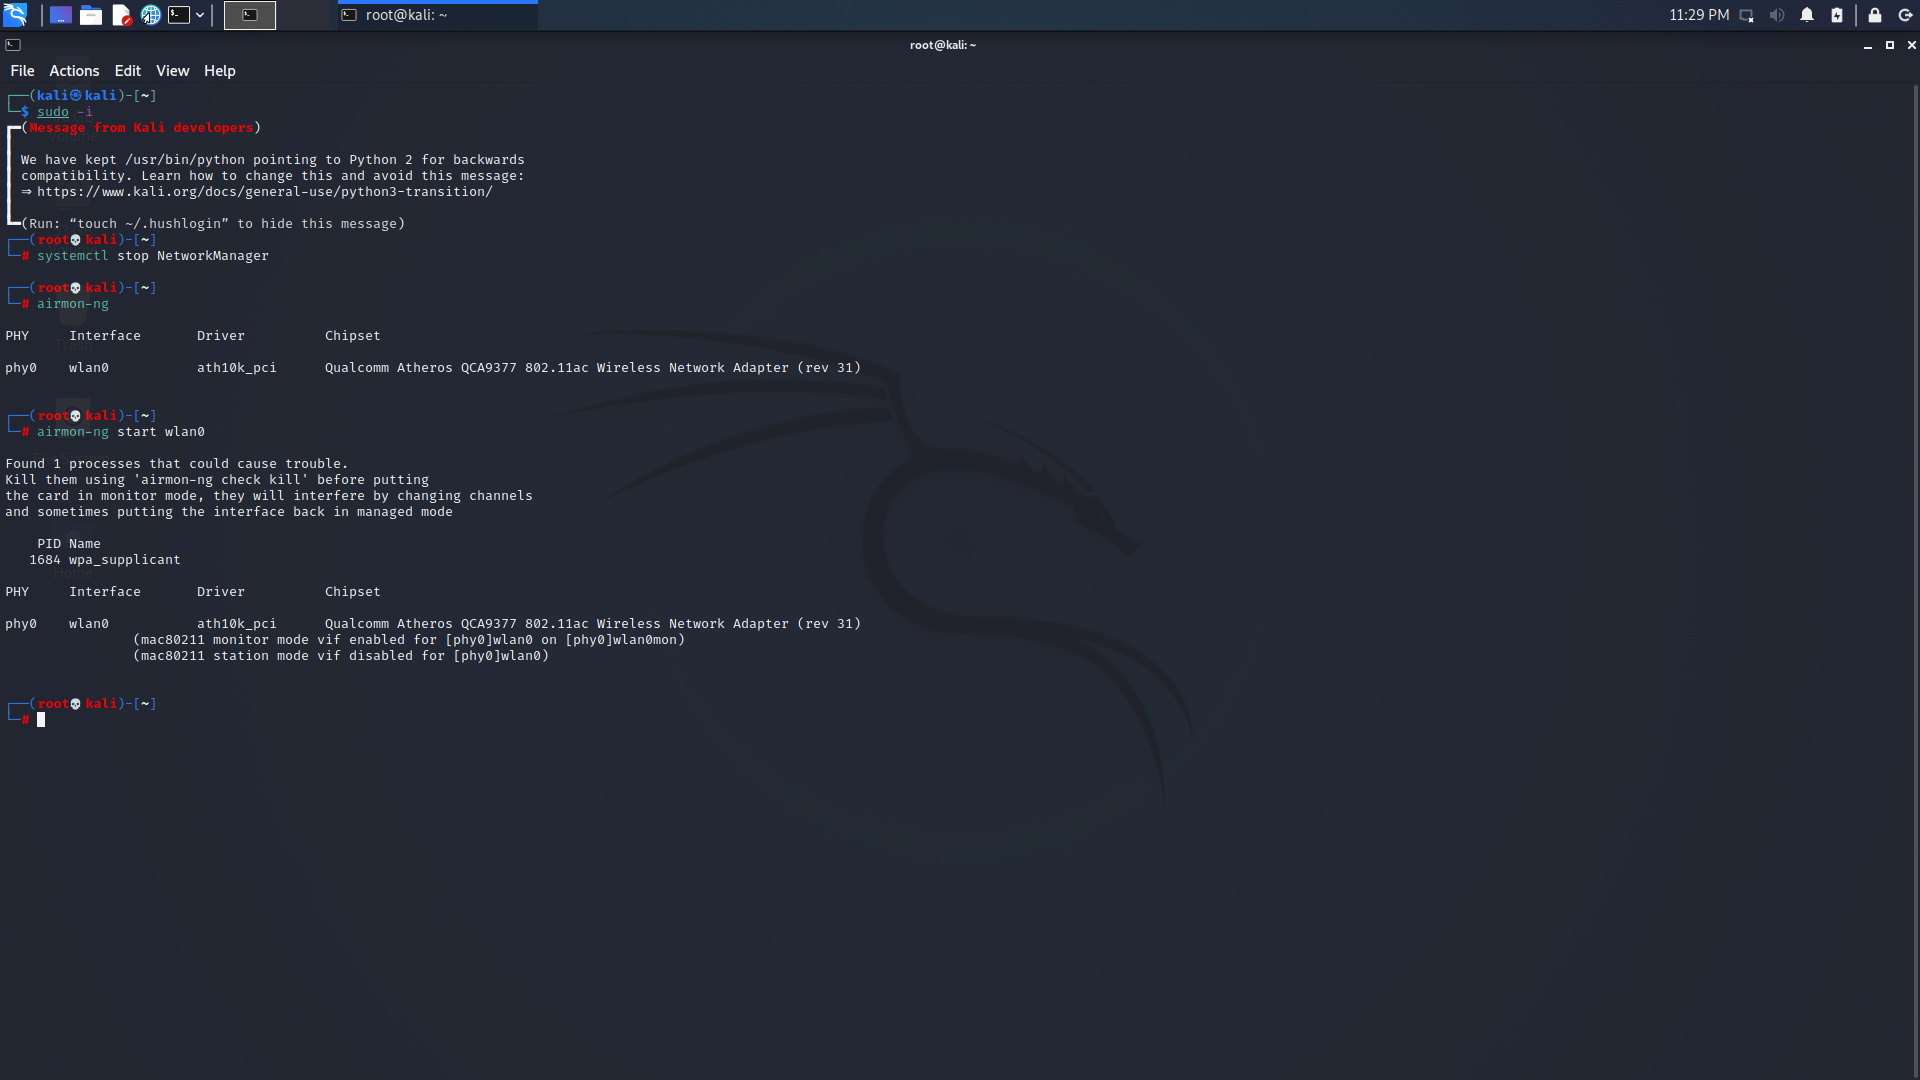Image resolution: width=1920 pixels, height=1080 pixels.
Task: Open the View menu
Action: (x=172, y=71)
